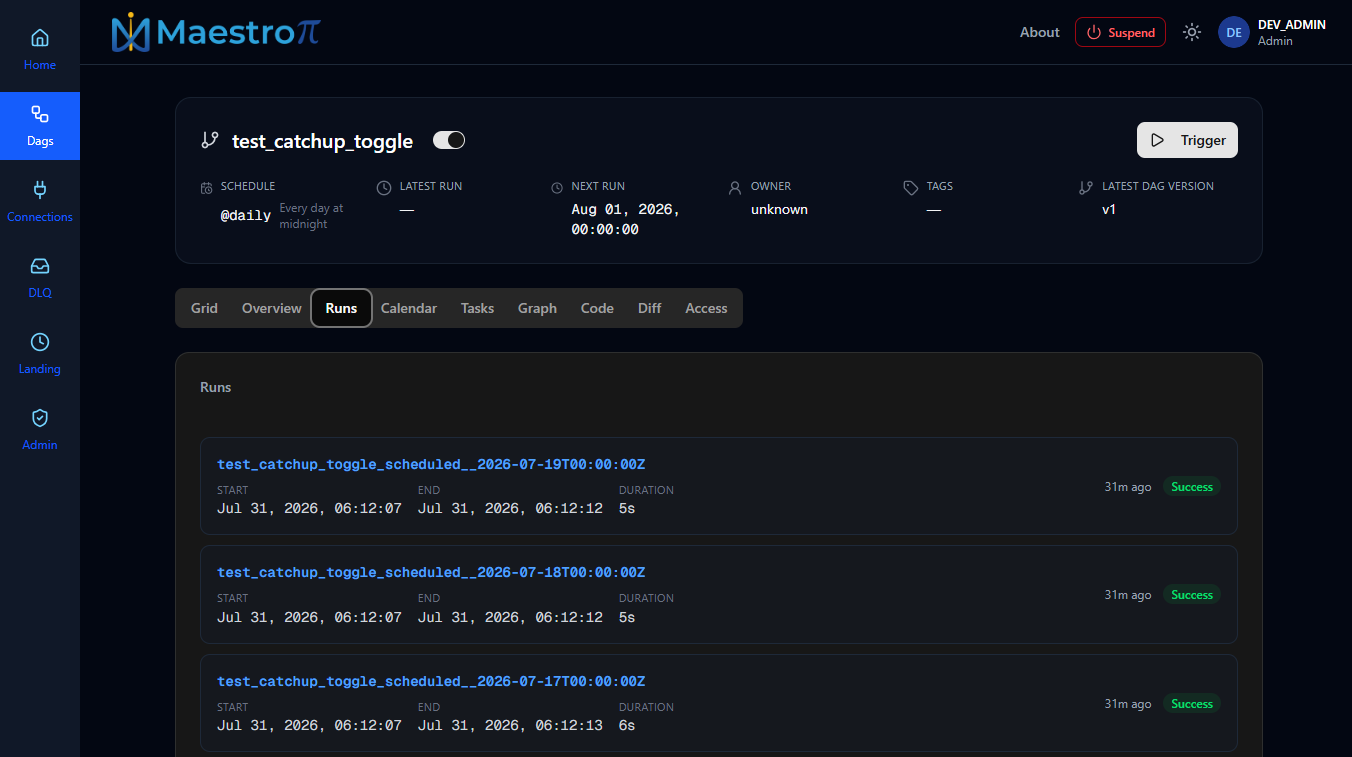Switch to the Calendar tab
This screenshot has height=757, width=1352.
tap(409, 308)
